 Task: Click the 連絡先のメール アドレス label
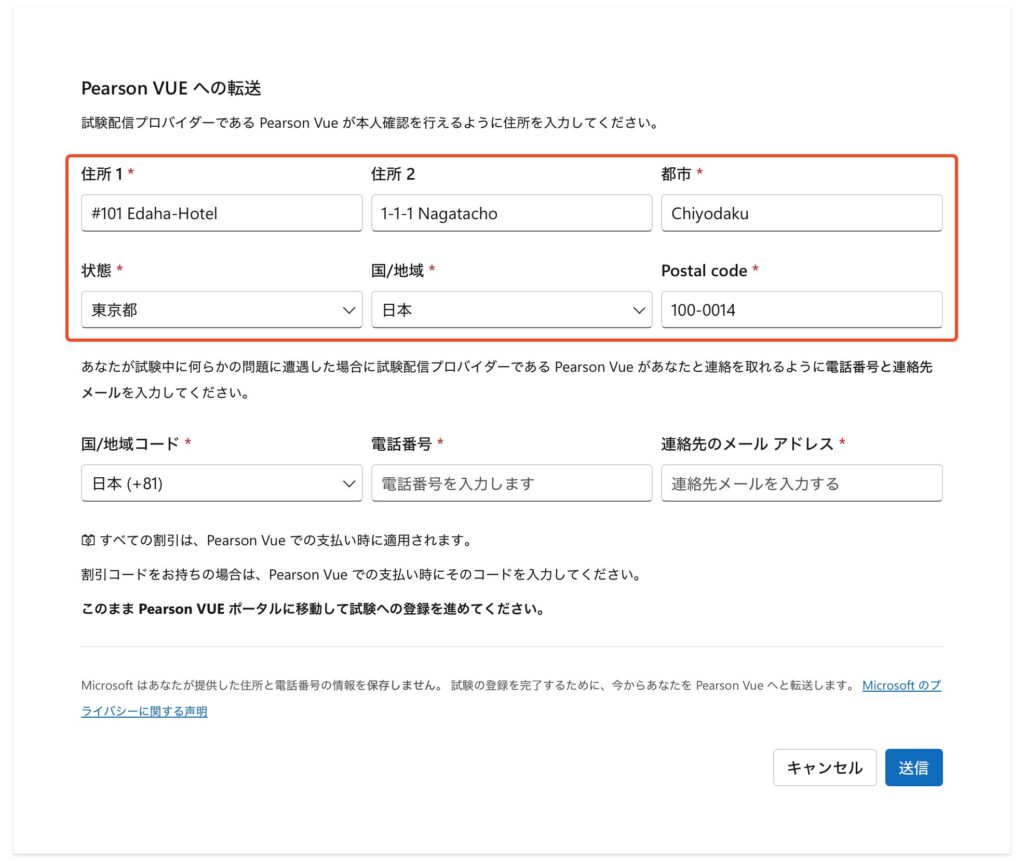(747, 444)
